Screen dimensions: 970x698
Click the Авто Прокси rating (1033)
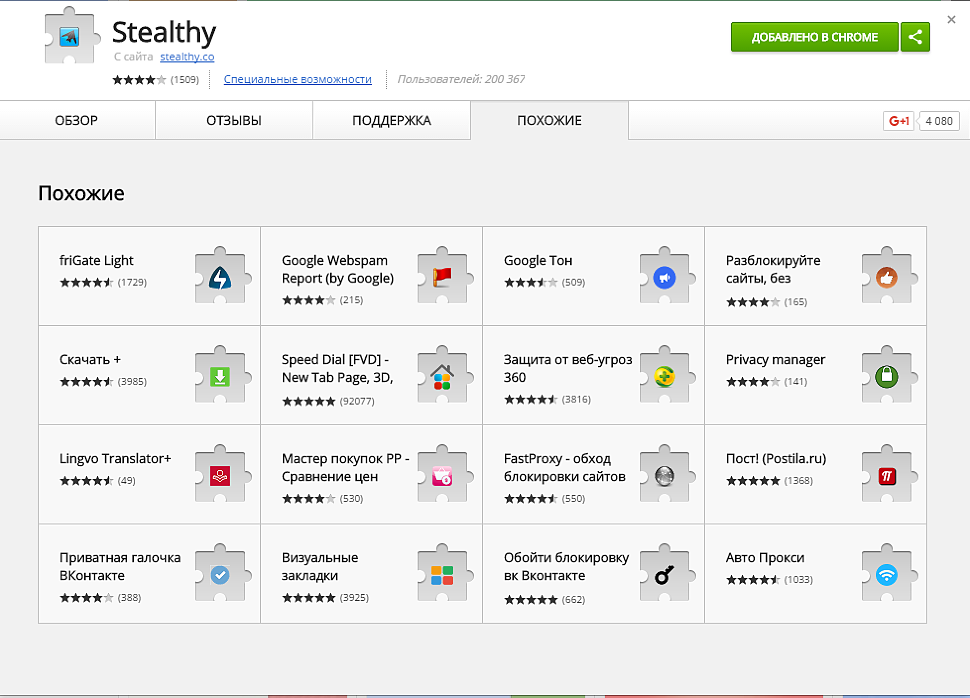tap(770, 580)
